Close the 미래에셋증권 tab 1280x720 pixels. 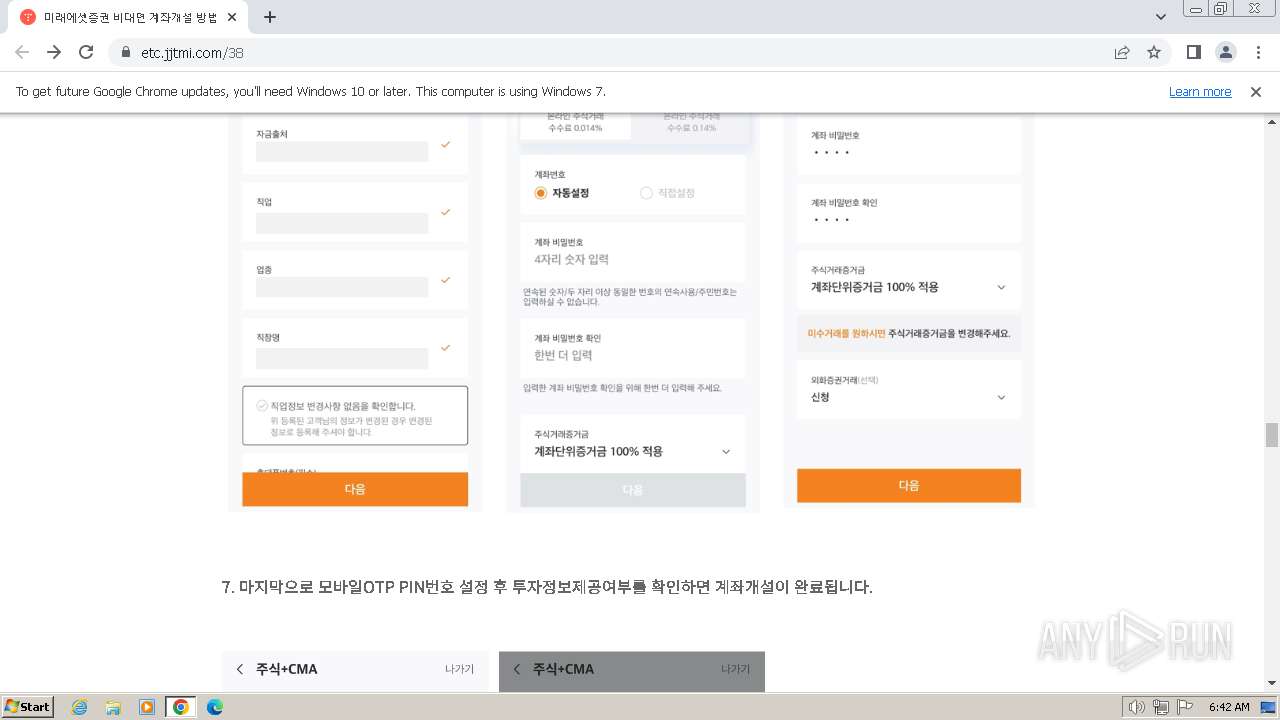click(x=232, y=17)
